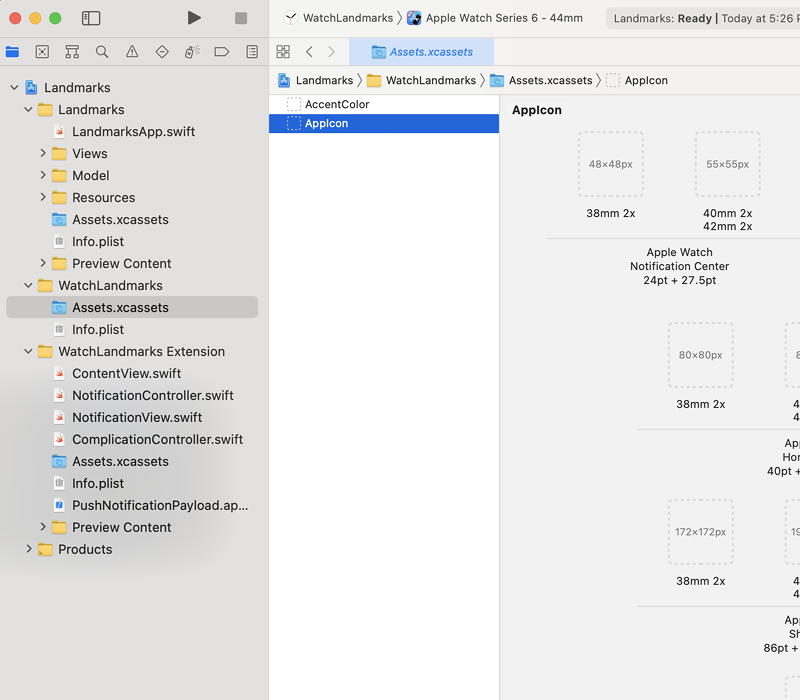Expand the Model folder

(43, 175)
